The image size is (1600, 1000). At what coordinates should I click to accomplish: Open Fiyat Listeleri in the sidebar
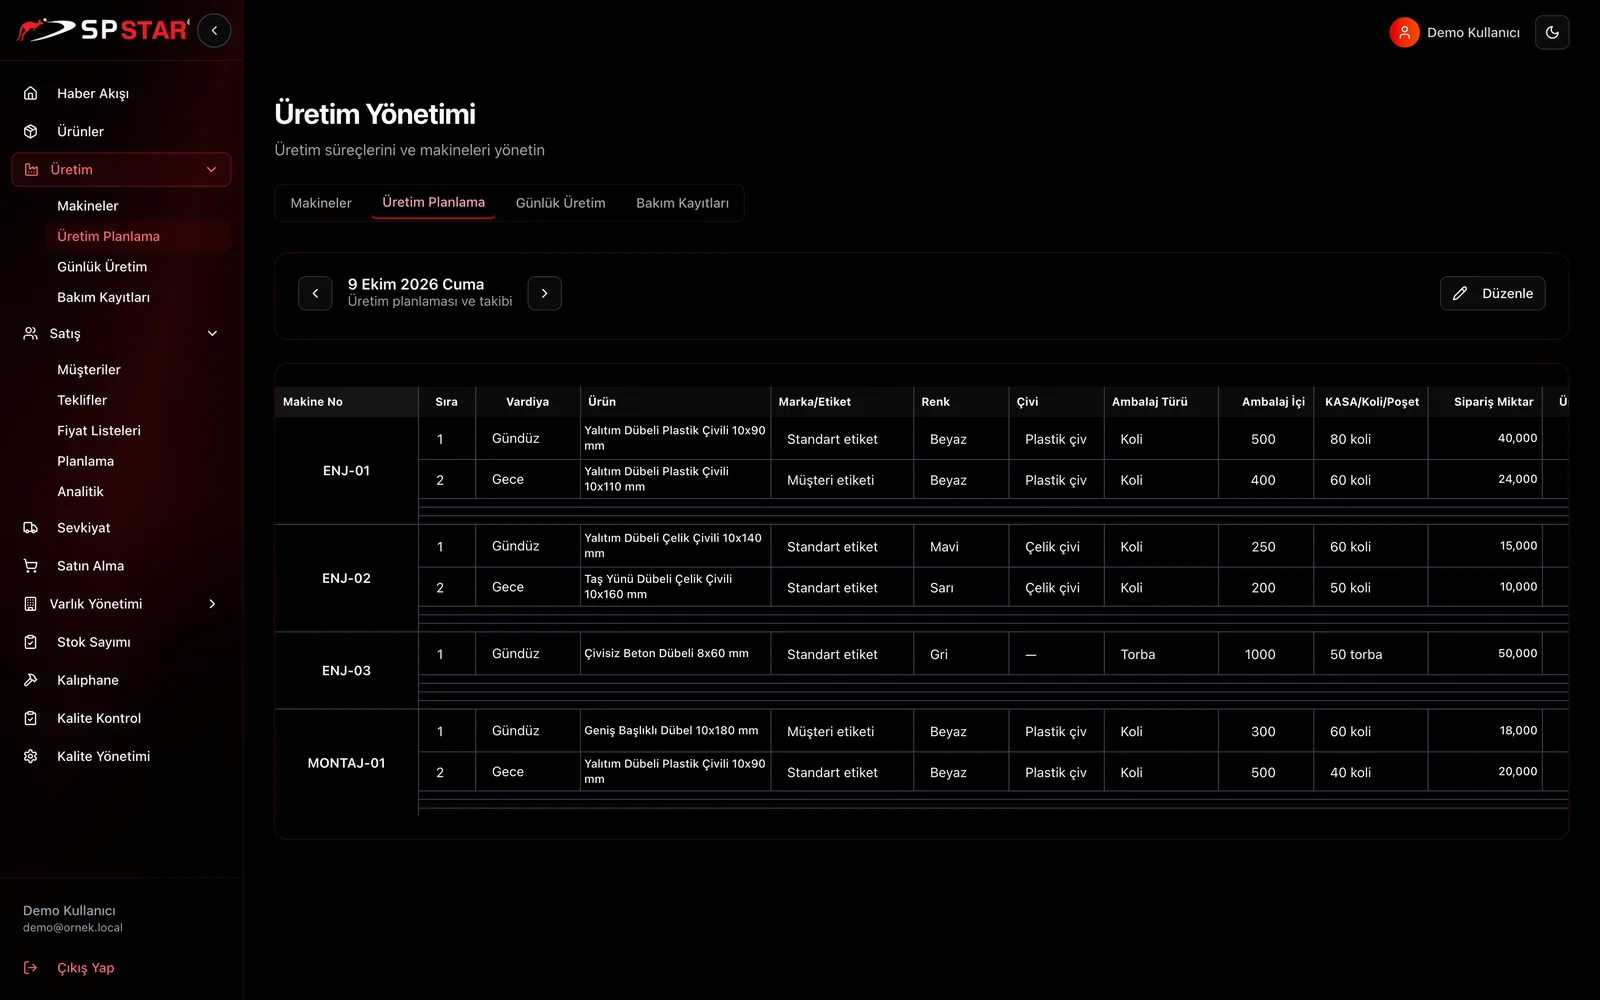[138, 431]
